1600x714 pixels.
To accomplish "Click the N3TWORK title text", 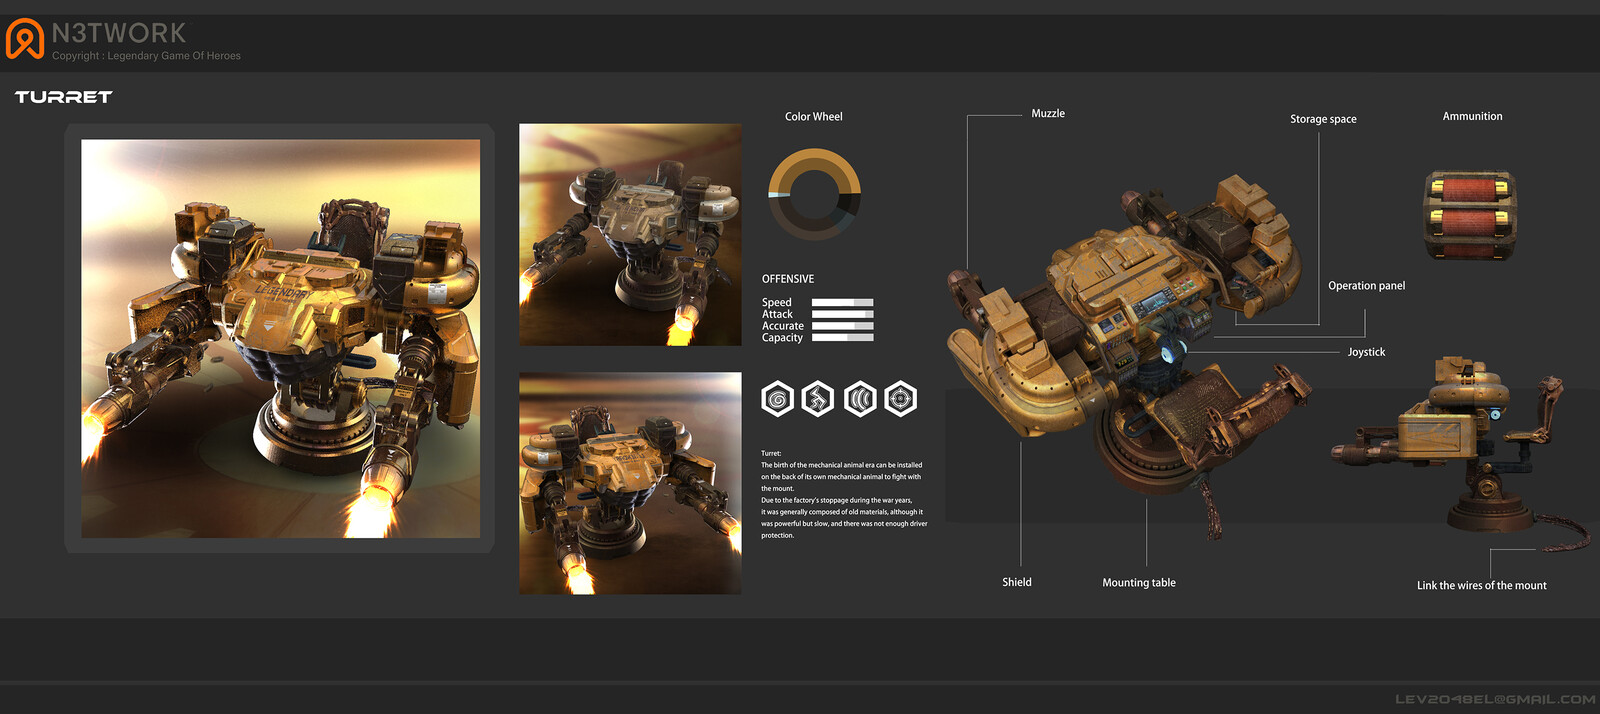I will pyautogui.click(x=119, y=33).
